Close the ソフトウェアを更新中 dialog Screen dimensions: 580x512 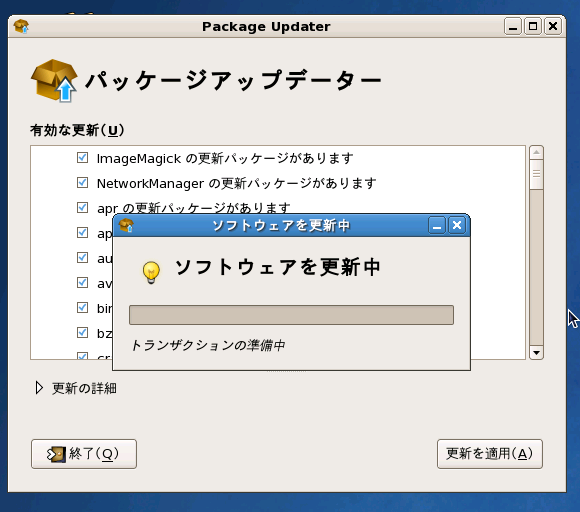pos(457,225)
